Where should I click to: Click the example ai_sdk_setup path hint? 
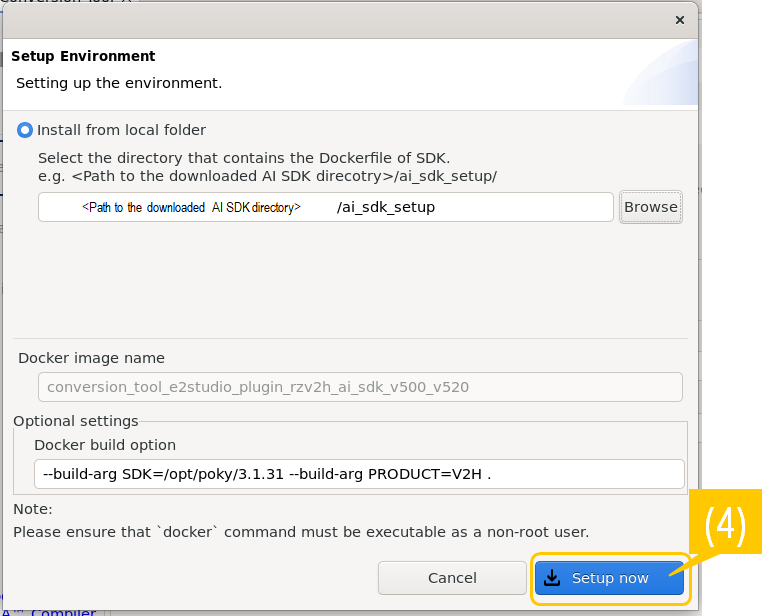(x=267, y=175)
